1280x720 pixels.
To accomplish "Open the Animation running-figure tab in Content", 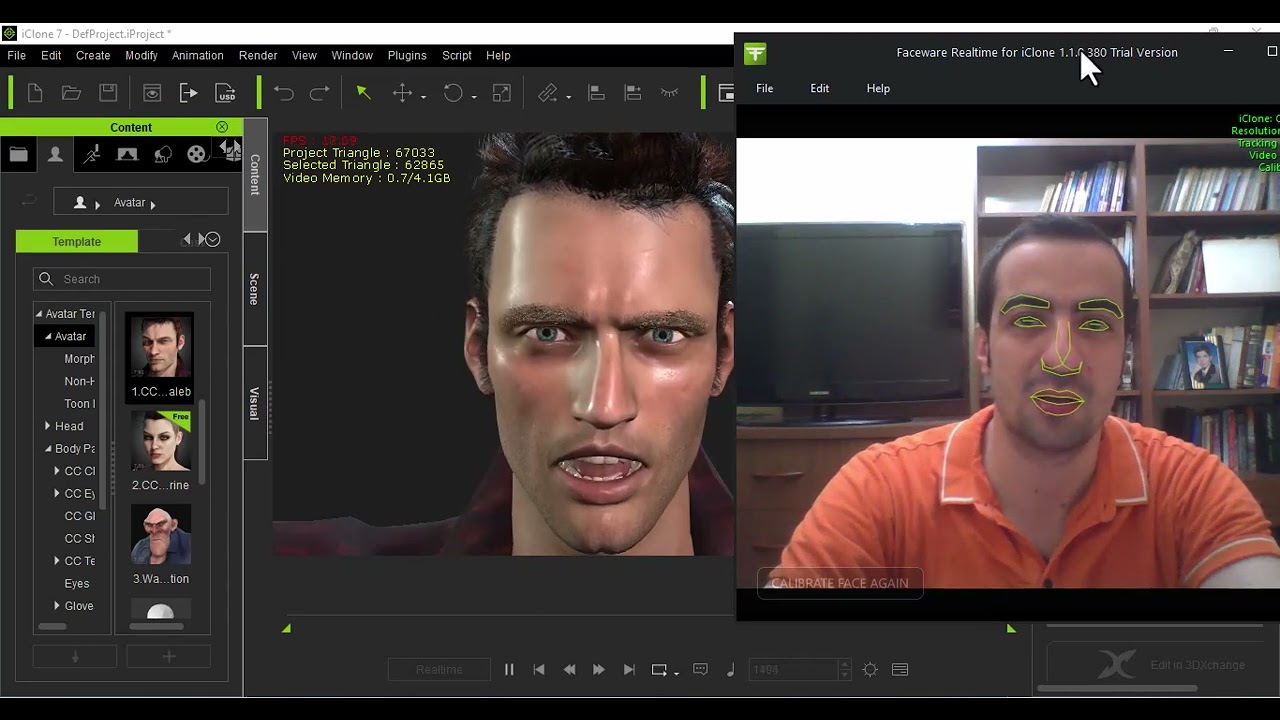I will pos(91,154).
